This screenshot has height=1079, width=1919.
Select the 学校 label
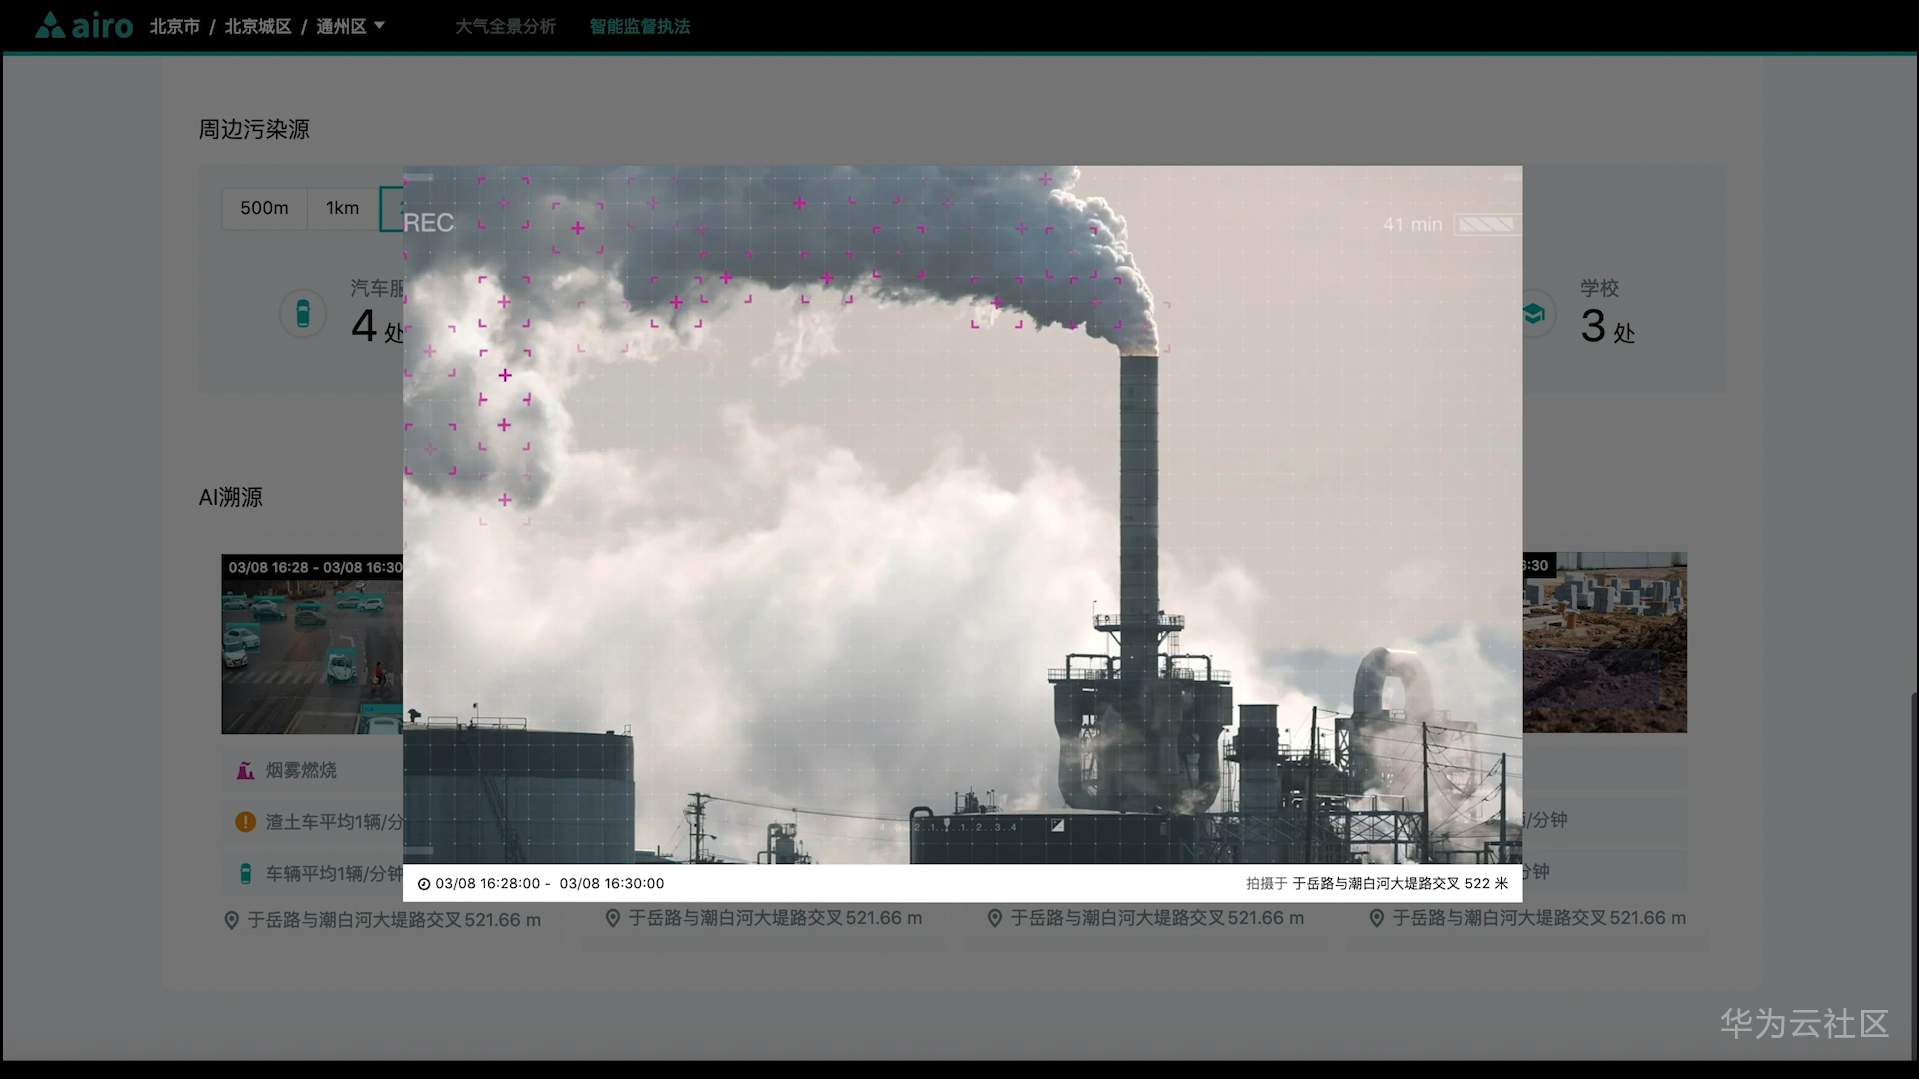coord(1599,288)
